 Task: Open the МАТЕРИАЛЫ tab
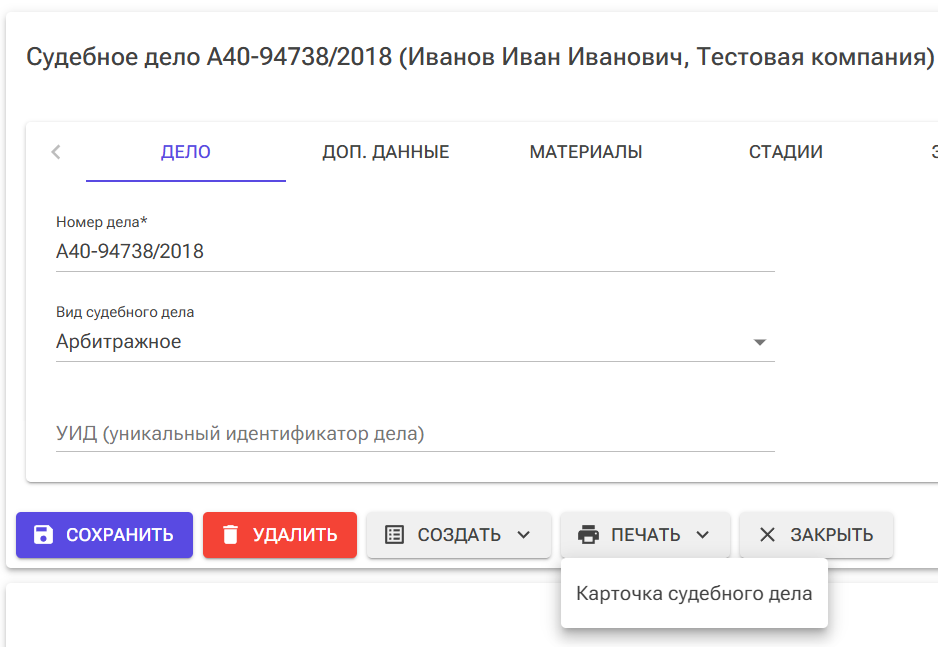(x=586, y=151)
